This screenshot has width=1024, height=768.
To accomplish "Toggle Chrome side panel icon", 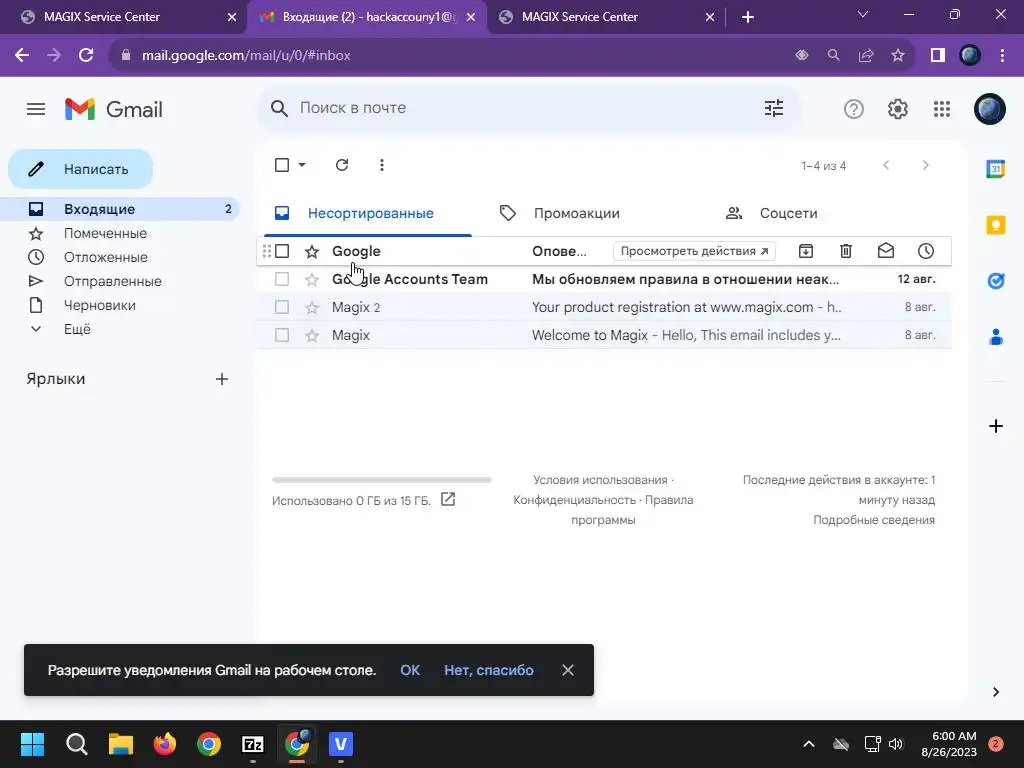I will [x=938, y=56].
